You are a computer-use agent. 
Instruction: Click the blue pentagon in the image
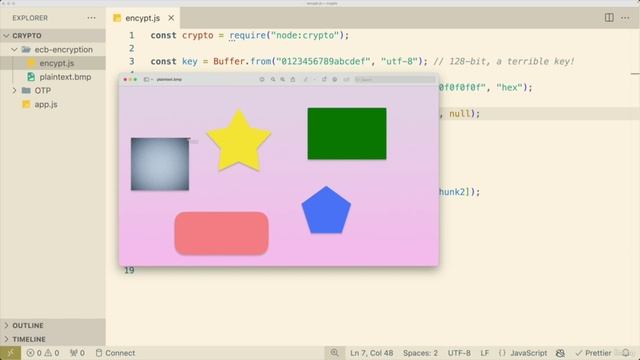click(326, 211)
